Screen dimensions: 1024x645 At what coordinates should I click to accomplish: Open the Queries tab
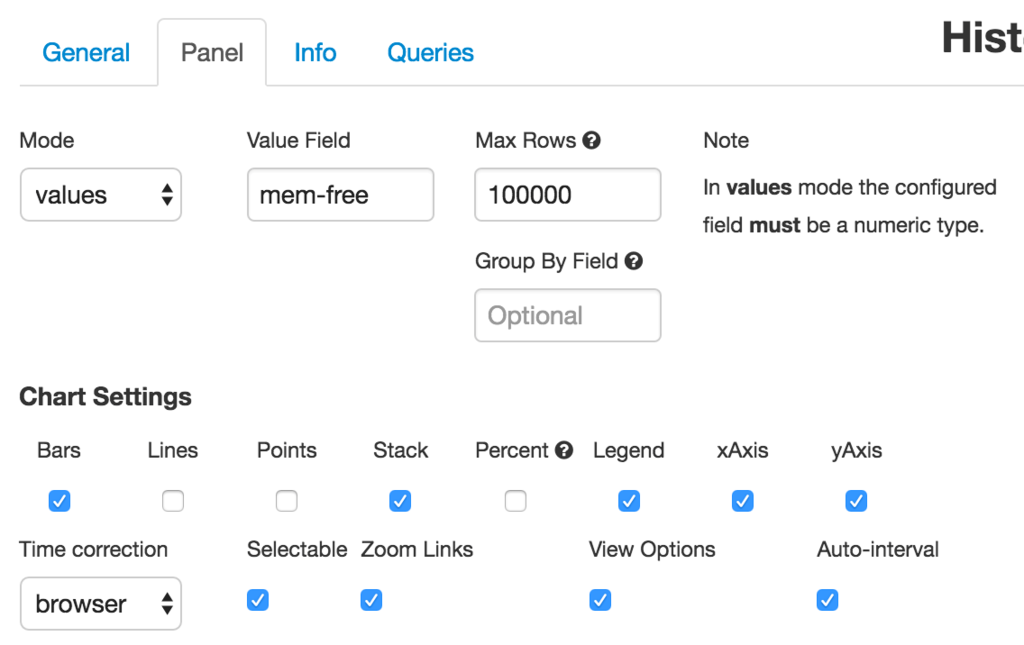click(x=430, y=52)
